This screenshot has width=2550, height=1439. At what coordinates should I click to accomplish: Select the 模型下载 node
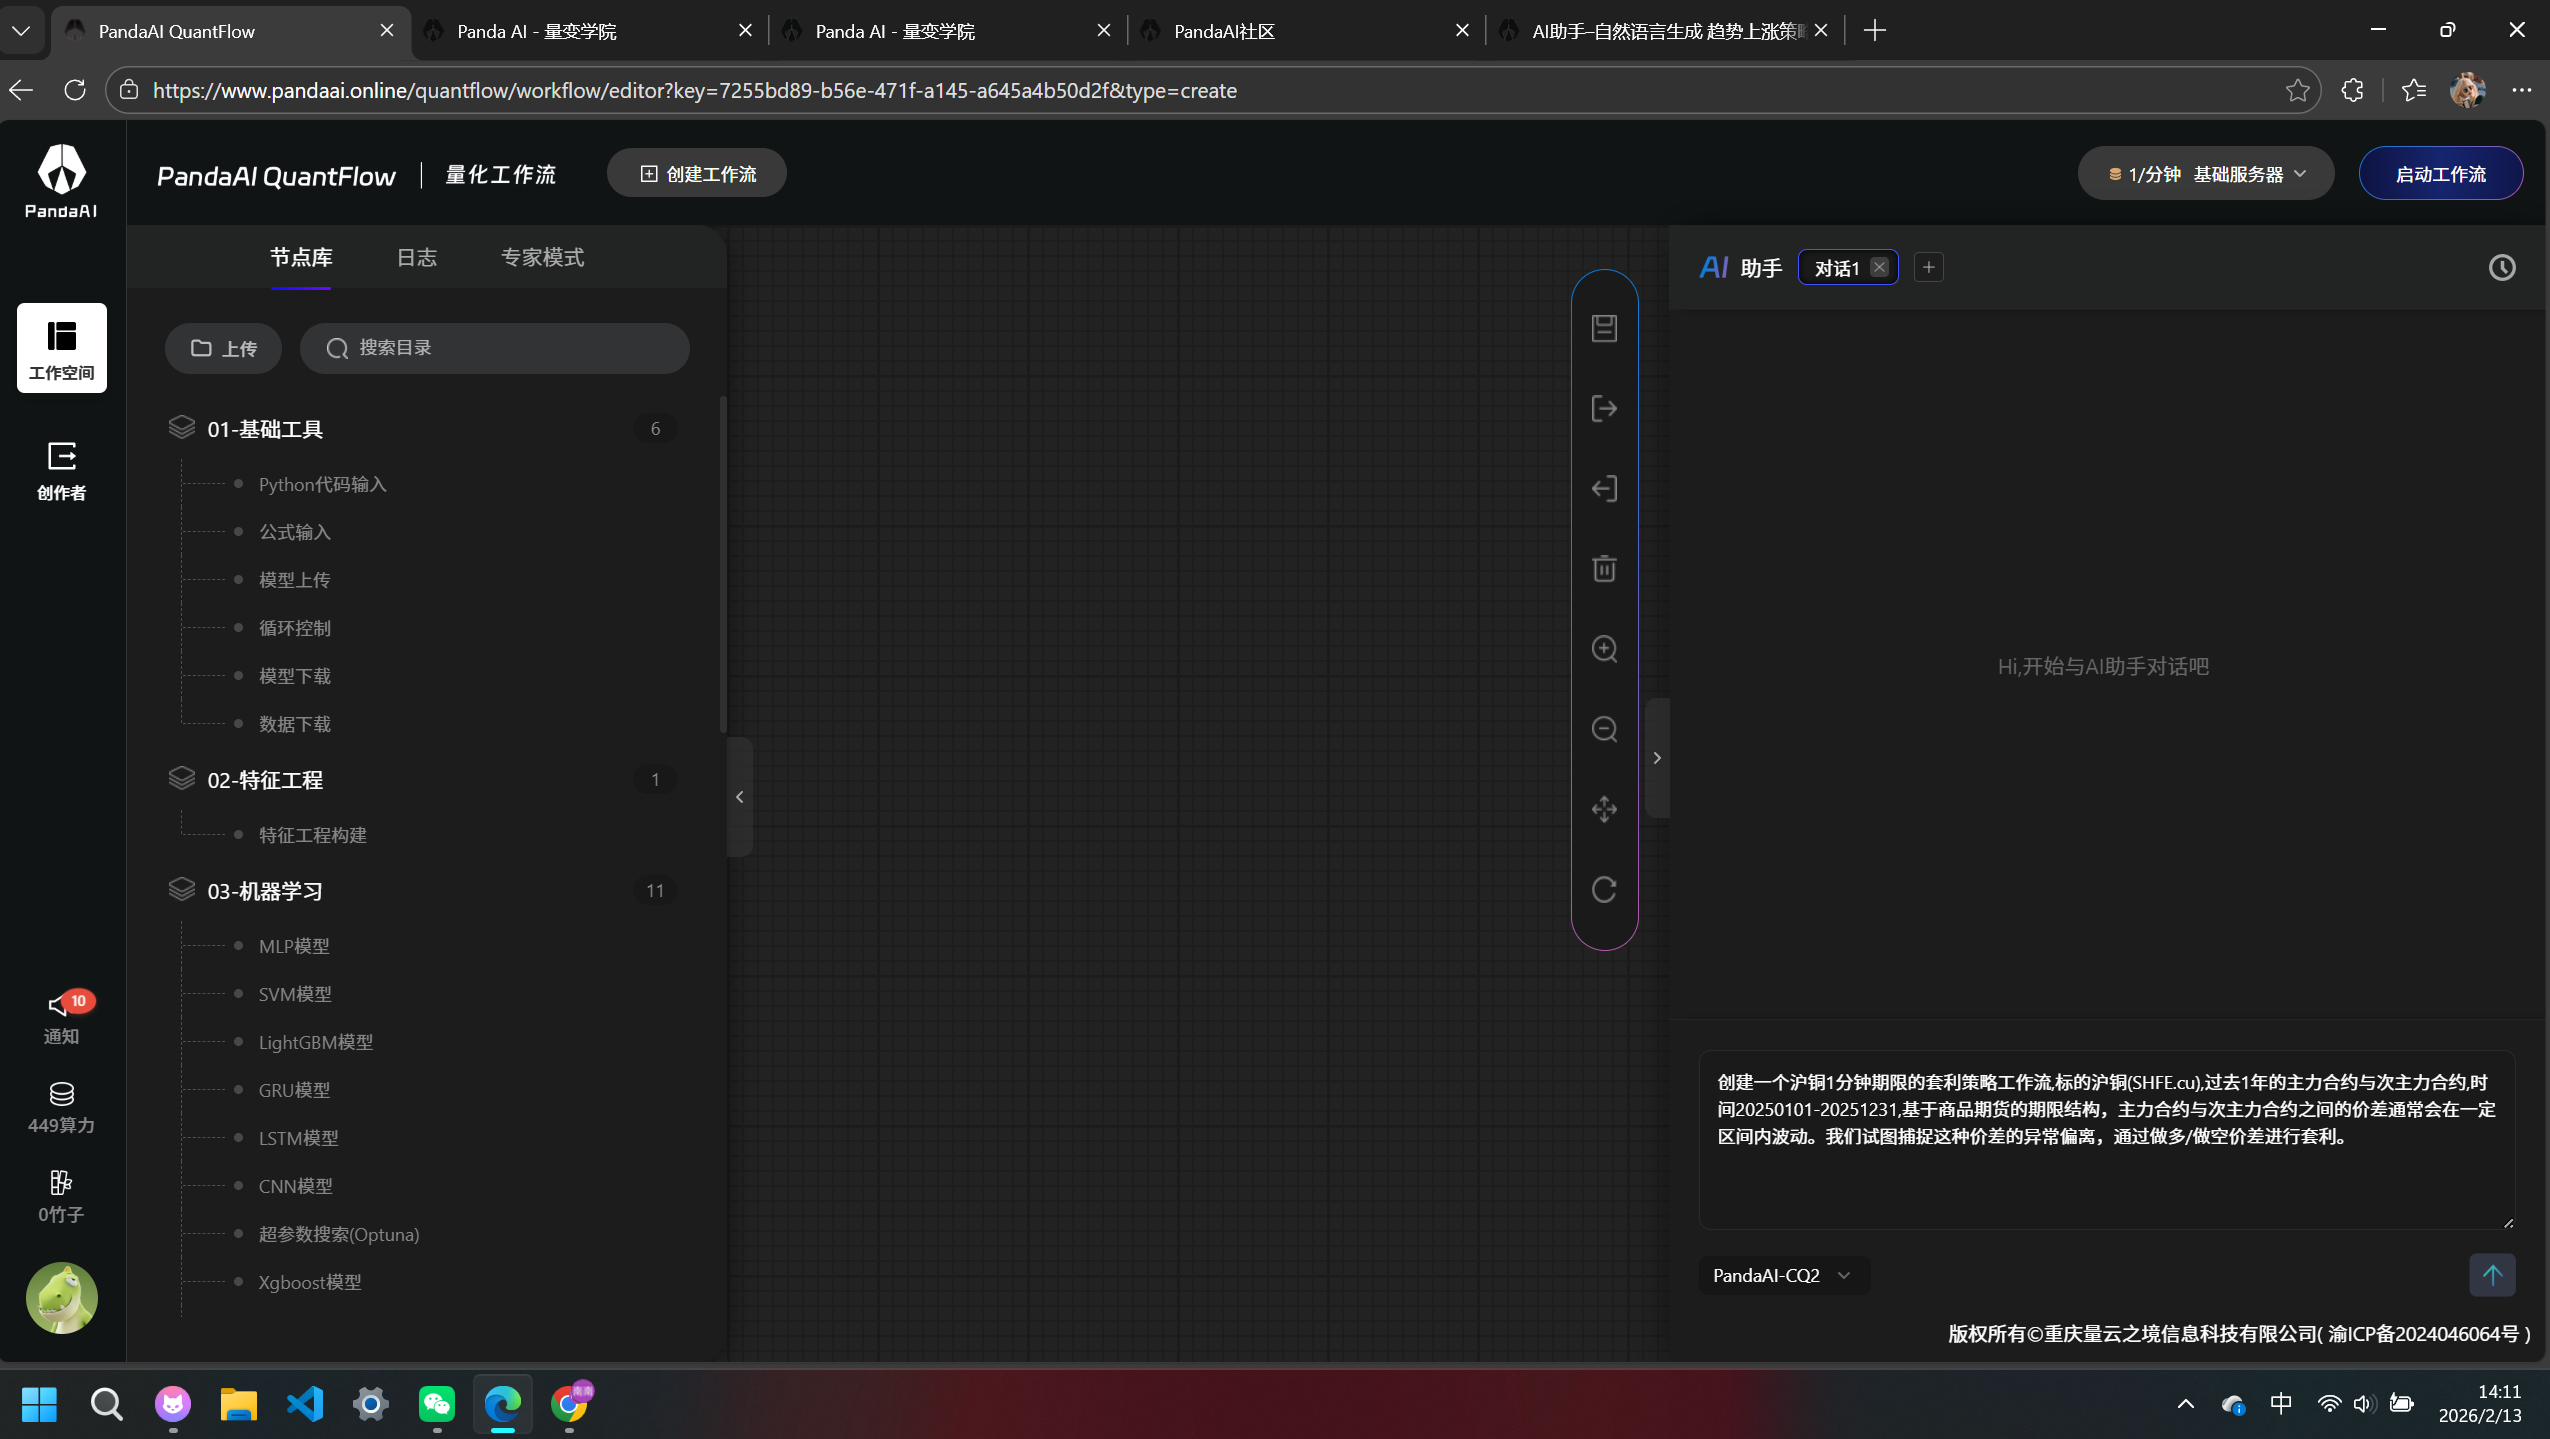[x=295, y=677]
